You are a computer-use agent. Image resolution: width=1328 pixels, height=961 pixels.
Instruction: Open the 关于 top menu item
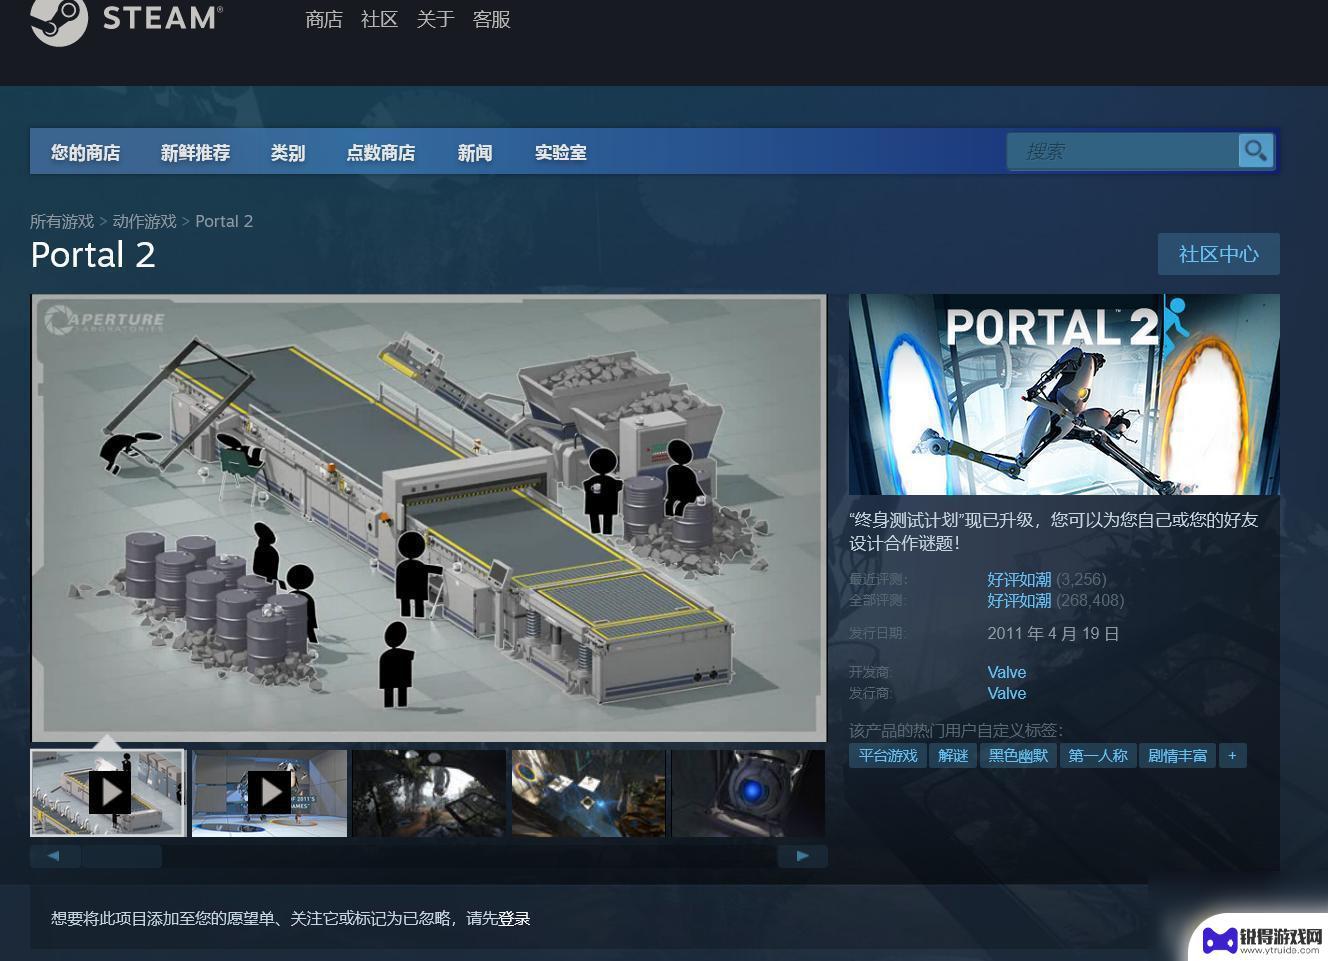pos(435,19)
